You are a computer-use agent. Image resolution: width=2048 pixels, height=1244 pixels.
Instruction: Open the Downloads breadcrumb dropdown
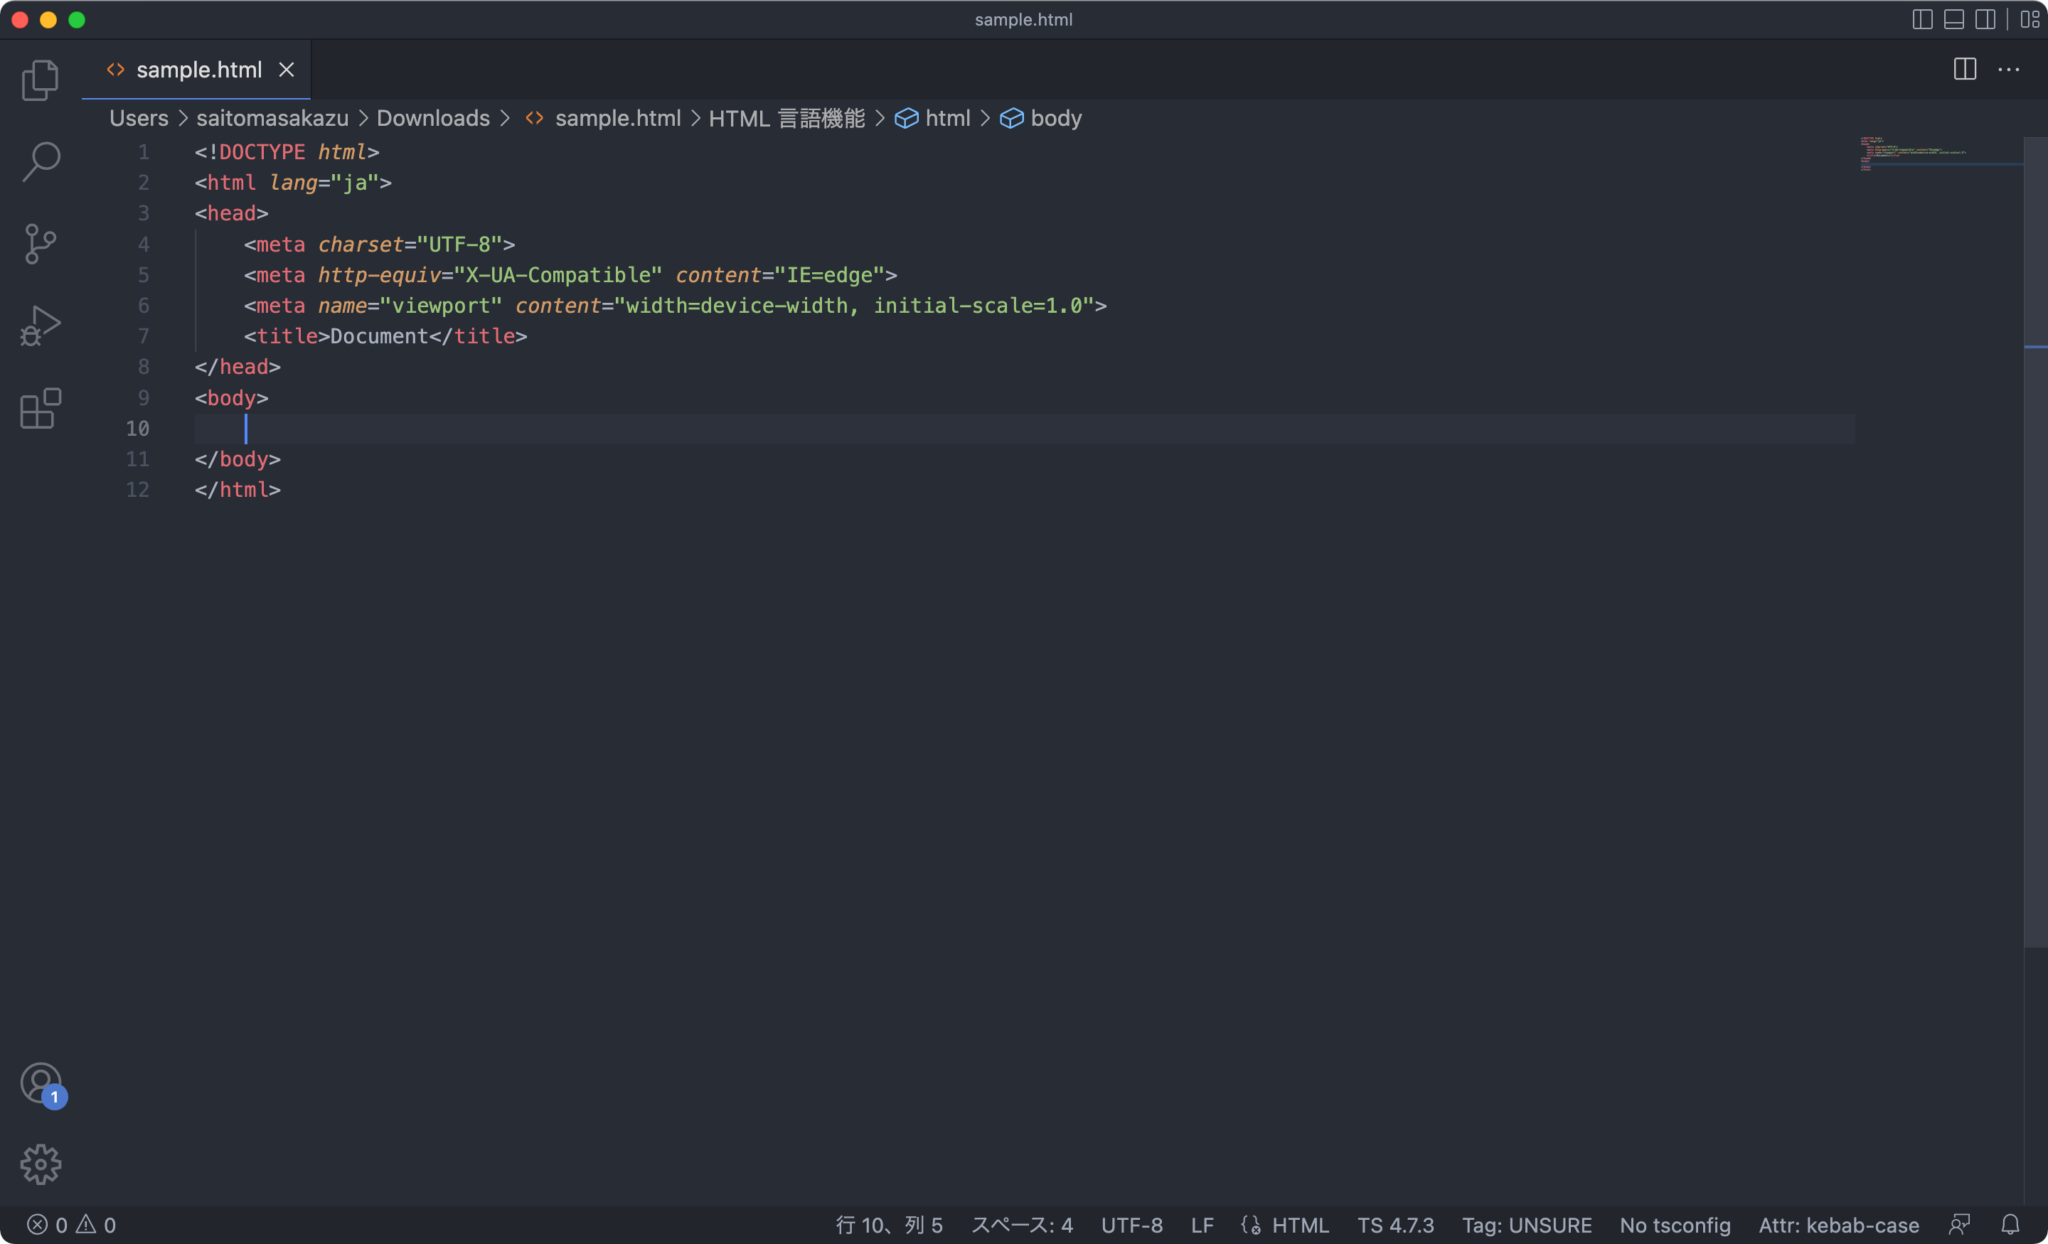pos(432,118)
